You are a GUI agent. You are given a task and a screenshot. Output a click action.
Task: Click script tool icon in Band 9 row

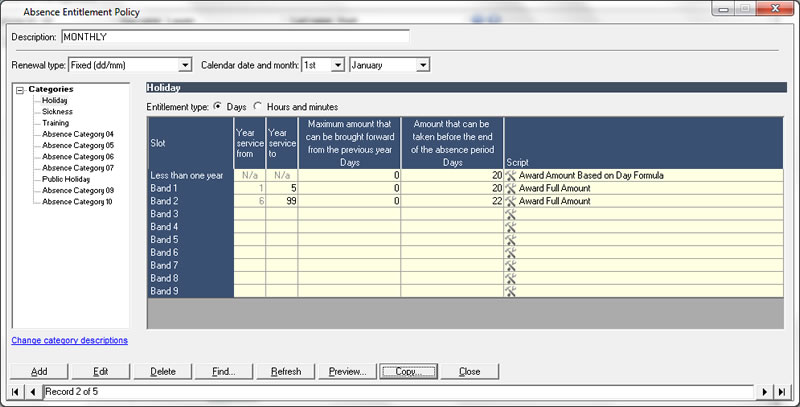(x=510, y=291)
